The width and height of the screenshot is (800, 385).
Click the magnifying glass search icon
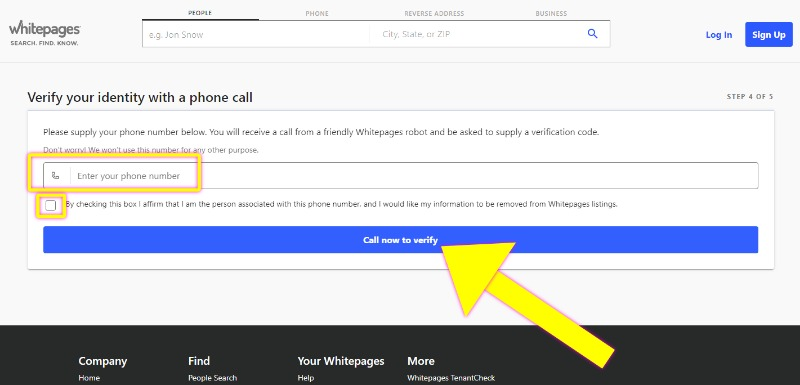(592, 34)
